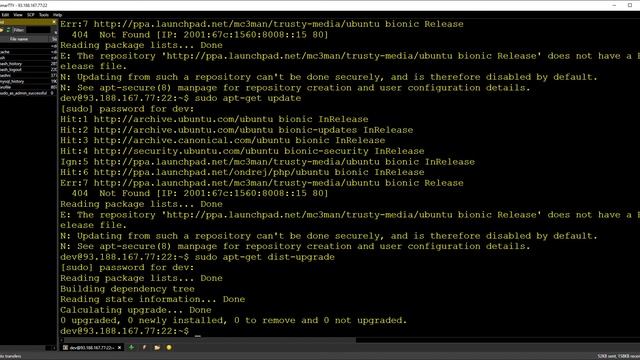Click the 'Calculating upgrade... Done' line

[x=136, y=310]
